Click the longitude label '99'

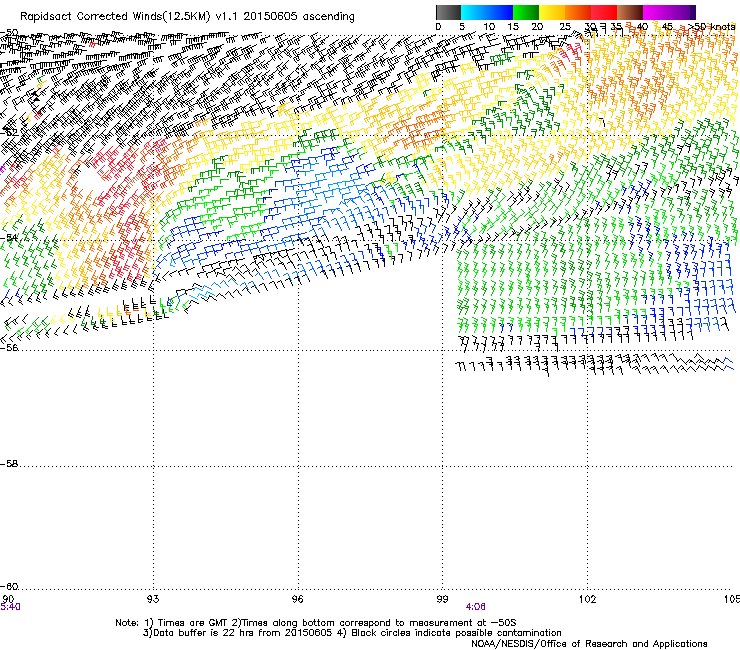[x=442, y=599]
